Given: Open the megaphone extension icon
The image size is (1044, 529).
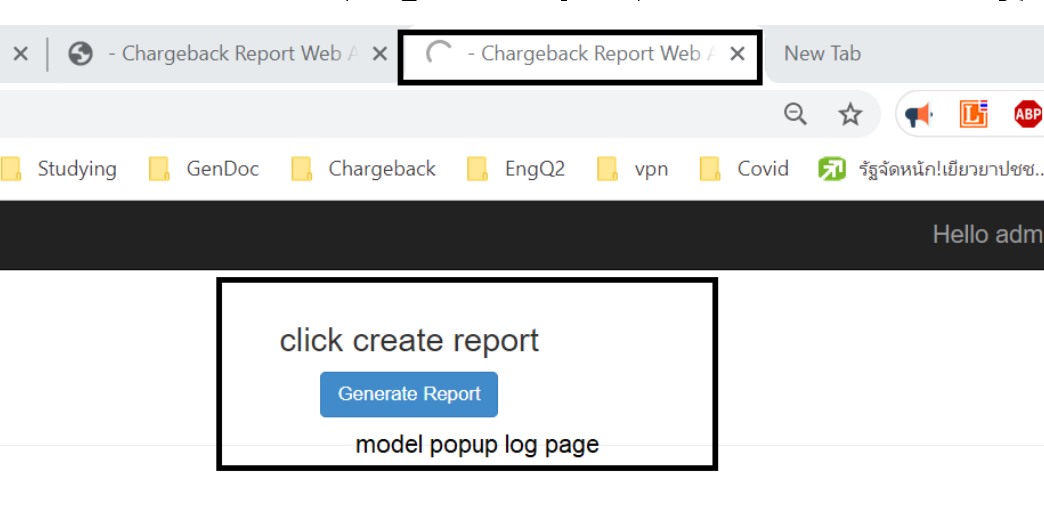Looking at the screenshot, I should [x=919, y=114].
